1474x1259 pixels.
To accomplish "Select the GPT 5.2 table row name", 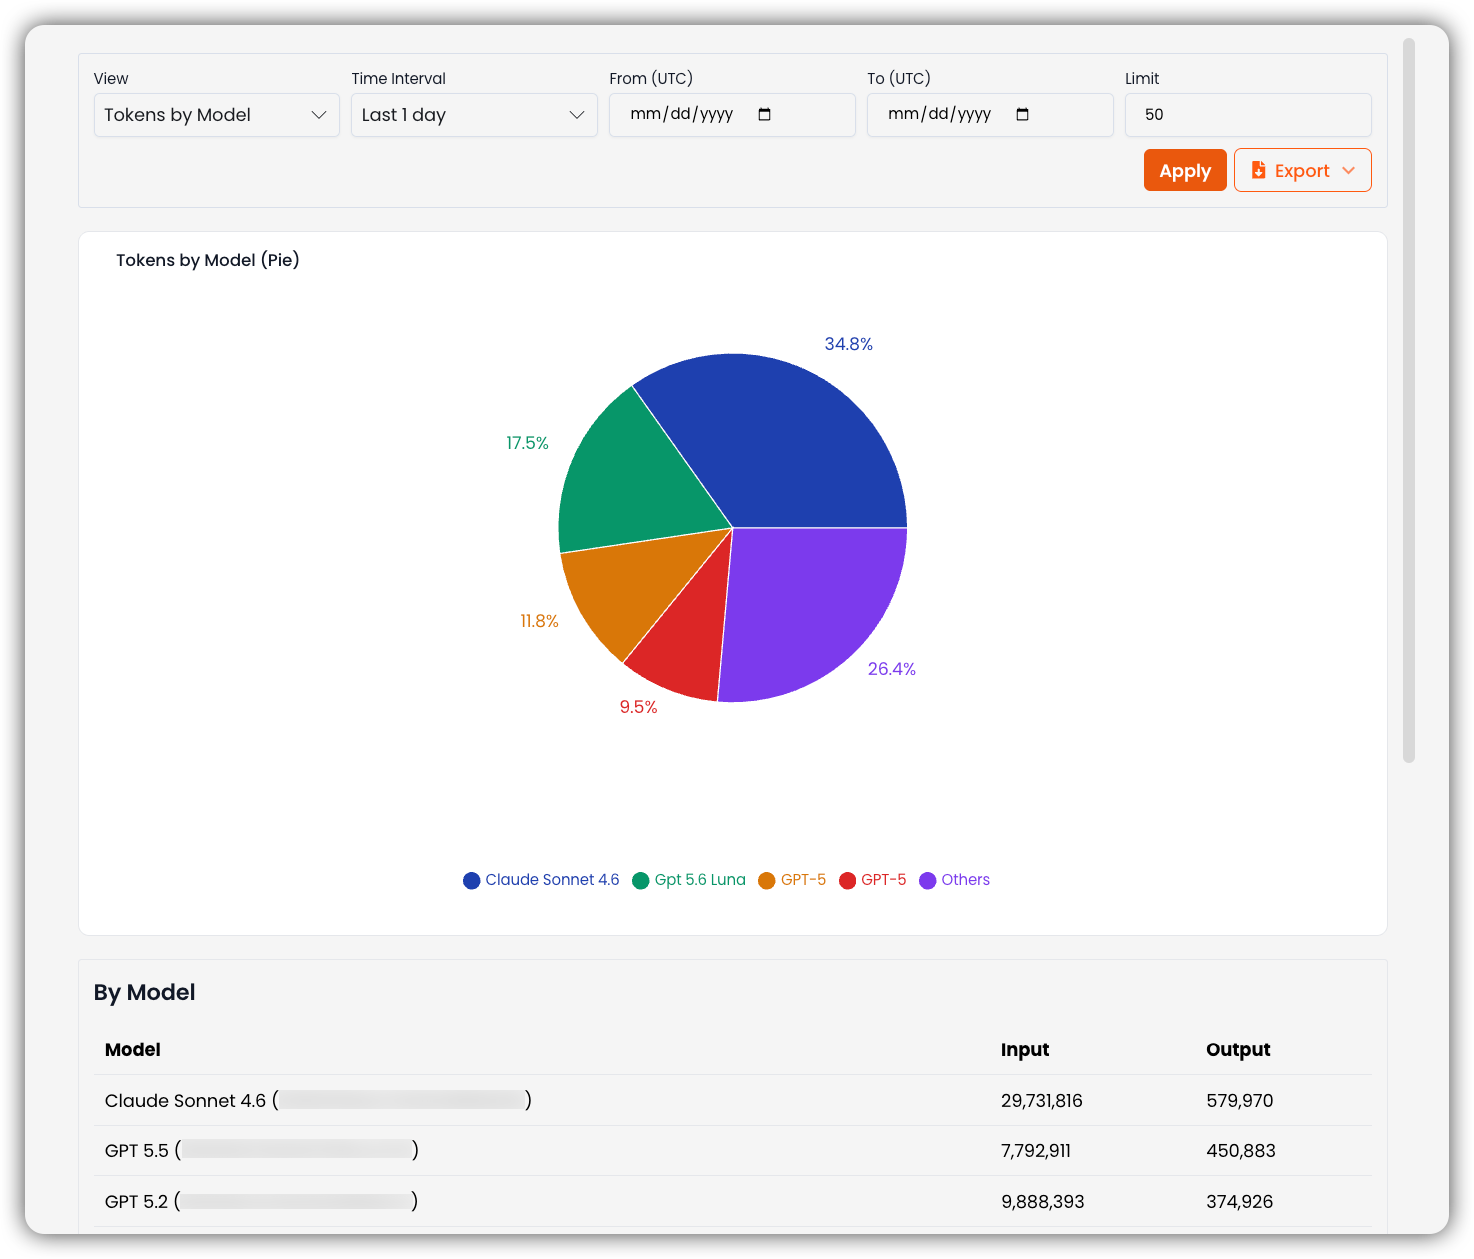I will click(x=262, y=1201).
